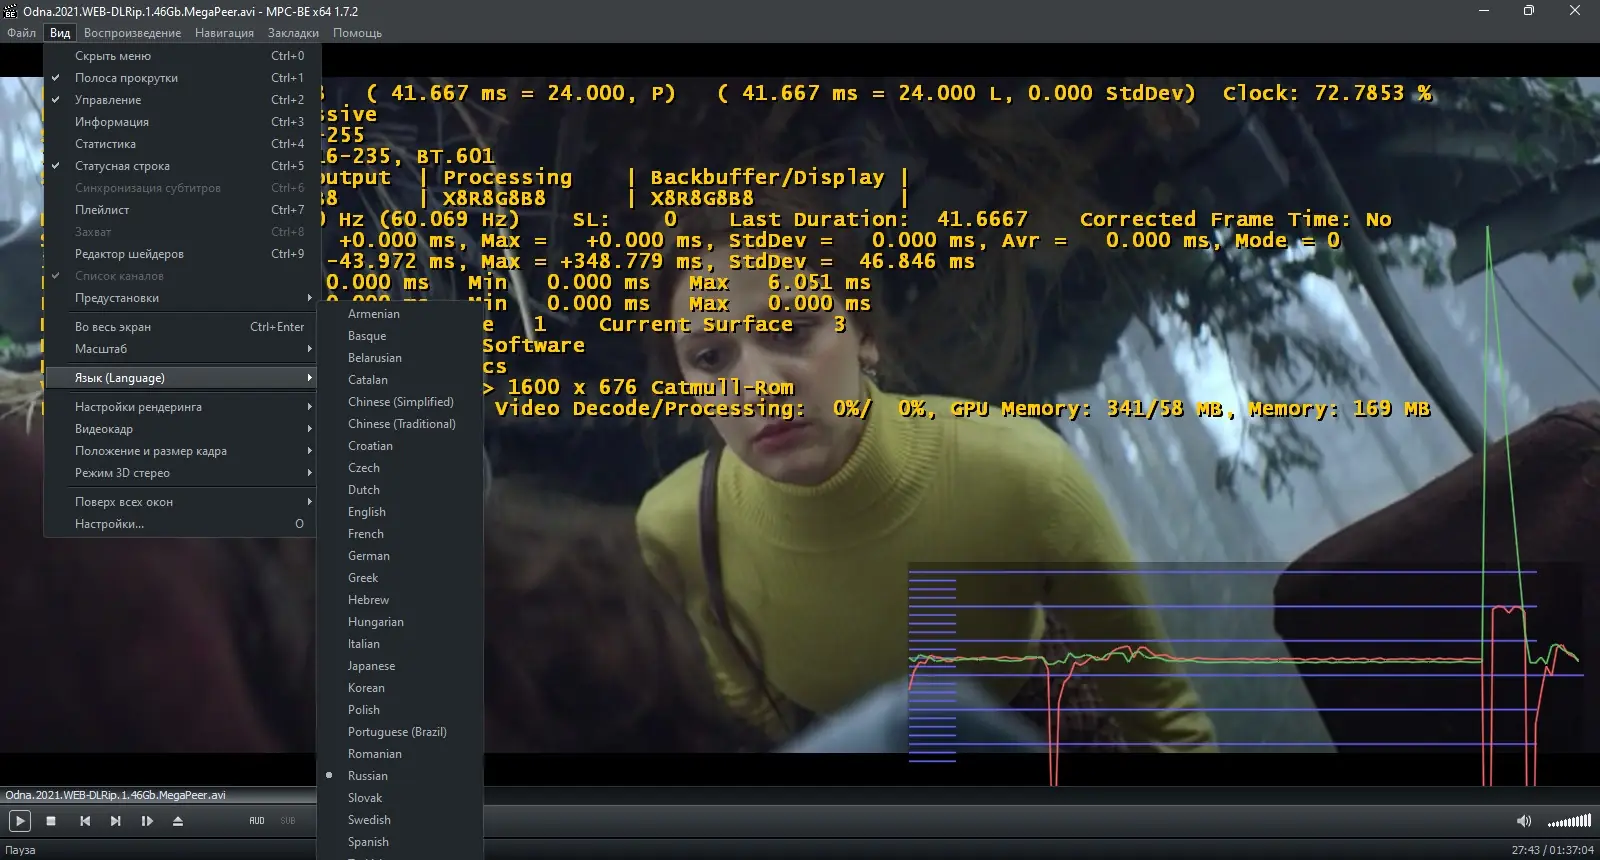Switch interface language to English

pyautogui.click(x=400, y=512)
